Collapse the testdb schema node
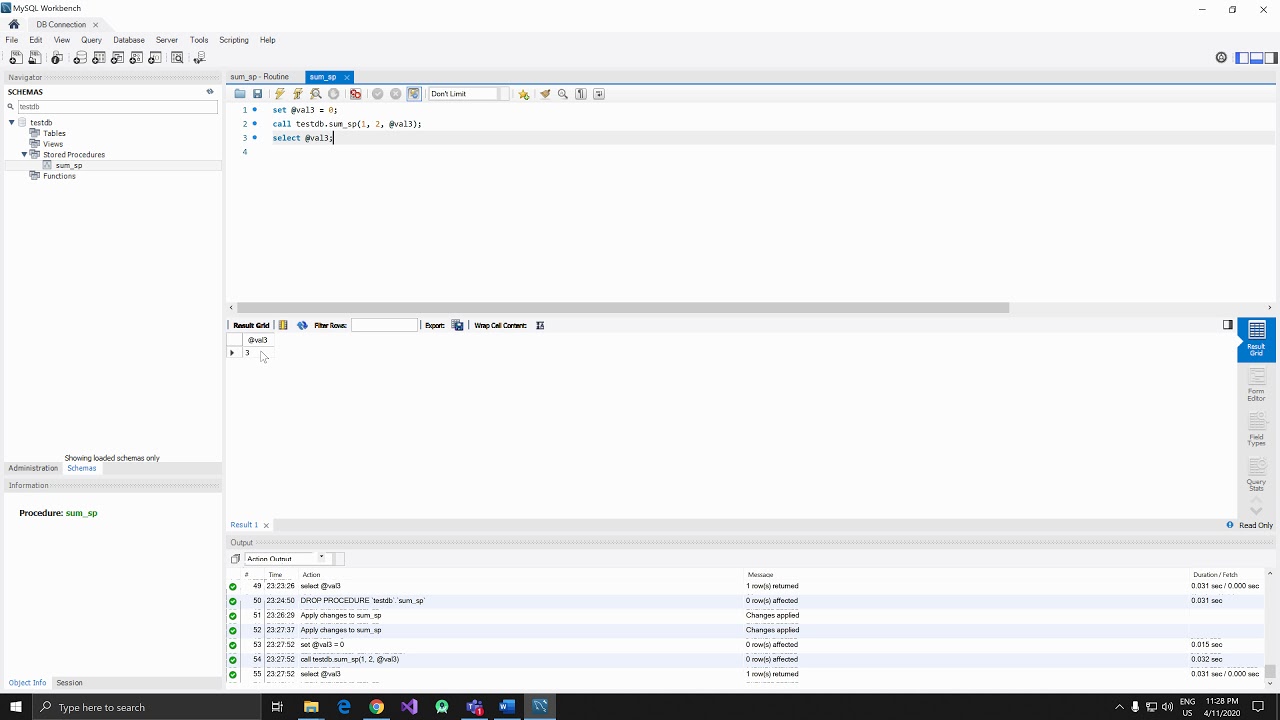Image resolution: width=1280 pixels, height=720 pixels. (x=11, y=122)
